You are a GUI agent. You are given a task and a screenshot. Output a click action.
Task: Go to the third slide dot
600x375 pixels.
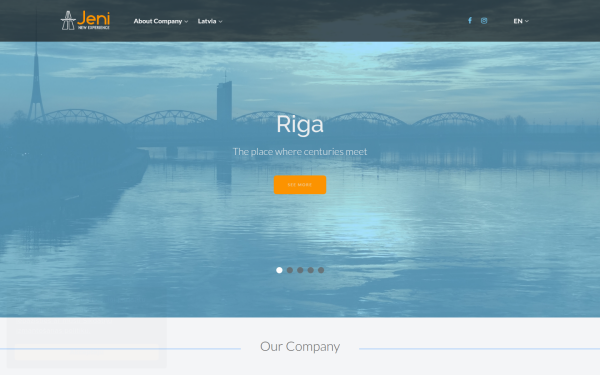point(300,270)
